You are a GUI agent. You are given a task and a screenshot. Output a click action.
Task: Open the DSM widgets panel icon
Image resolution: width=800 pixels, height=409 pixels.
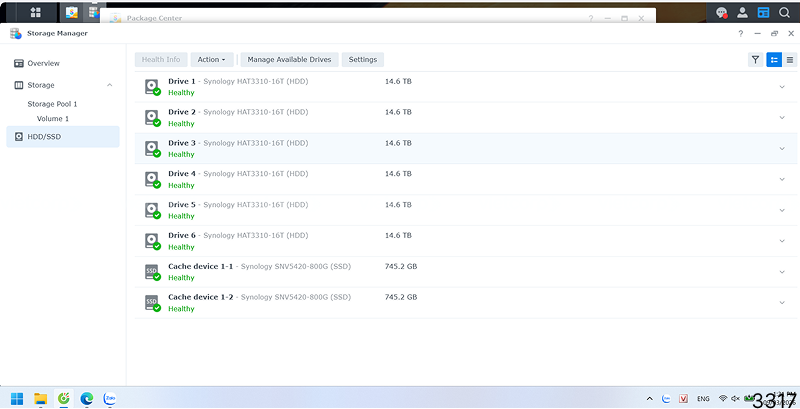pos(763,13)
